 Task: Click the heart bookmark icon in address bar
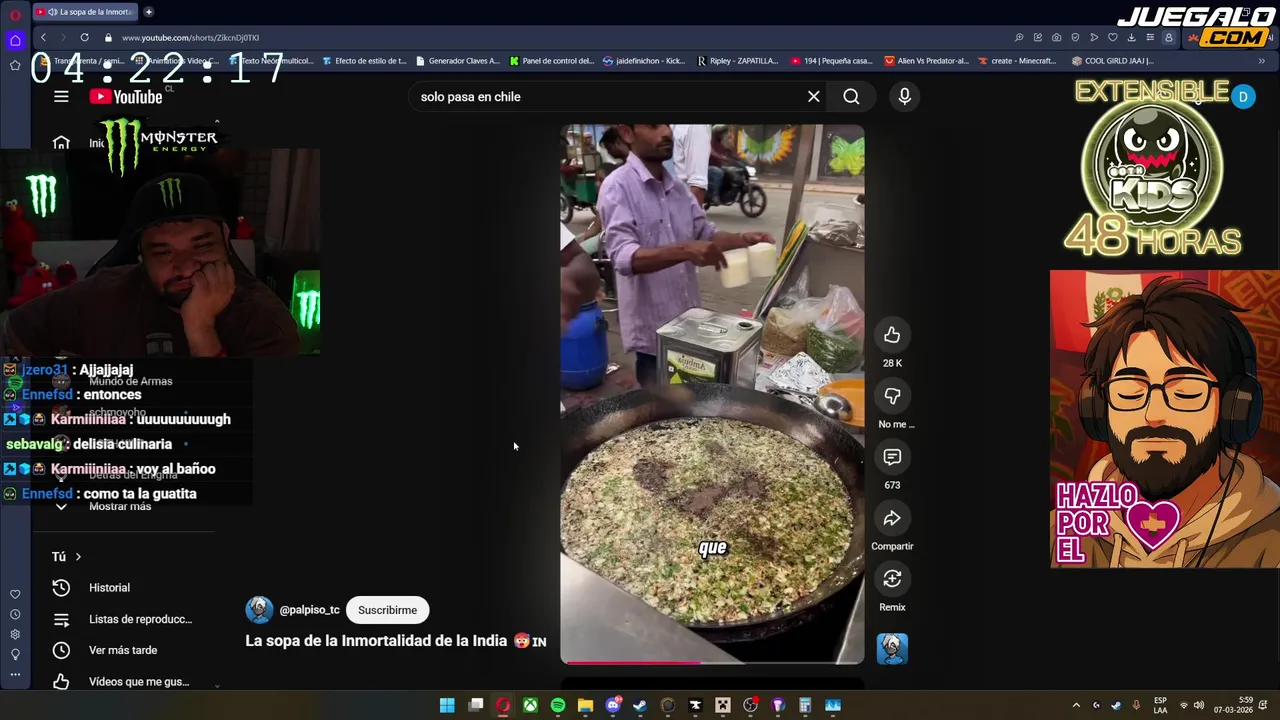point(1112,38)
